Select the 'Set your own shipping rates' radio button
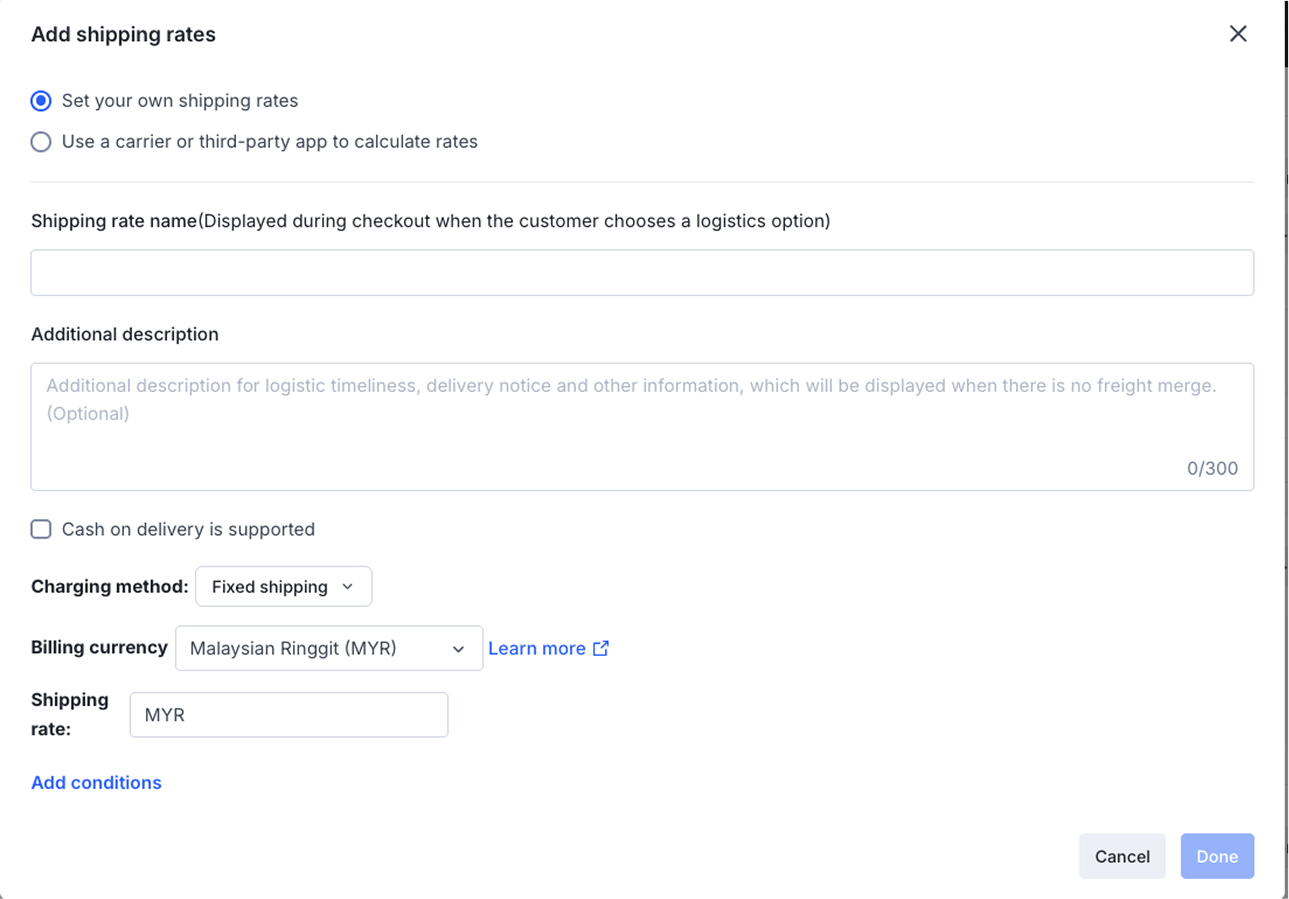 click(41, 101)
